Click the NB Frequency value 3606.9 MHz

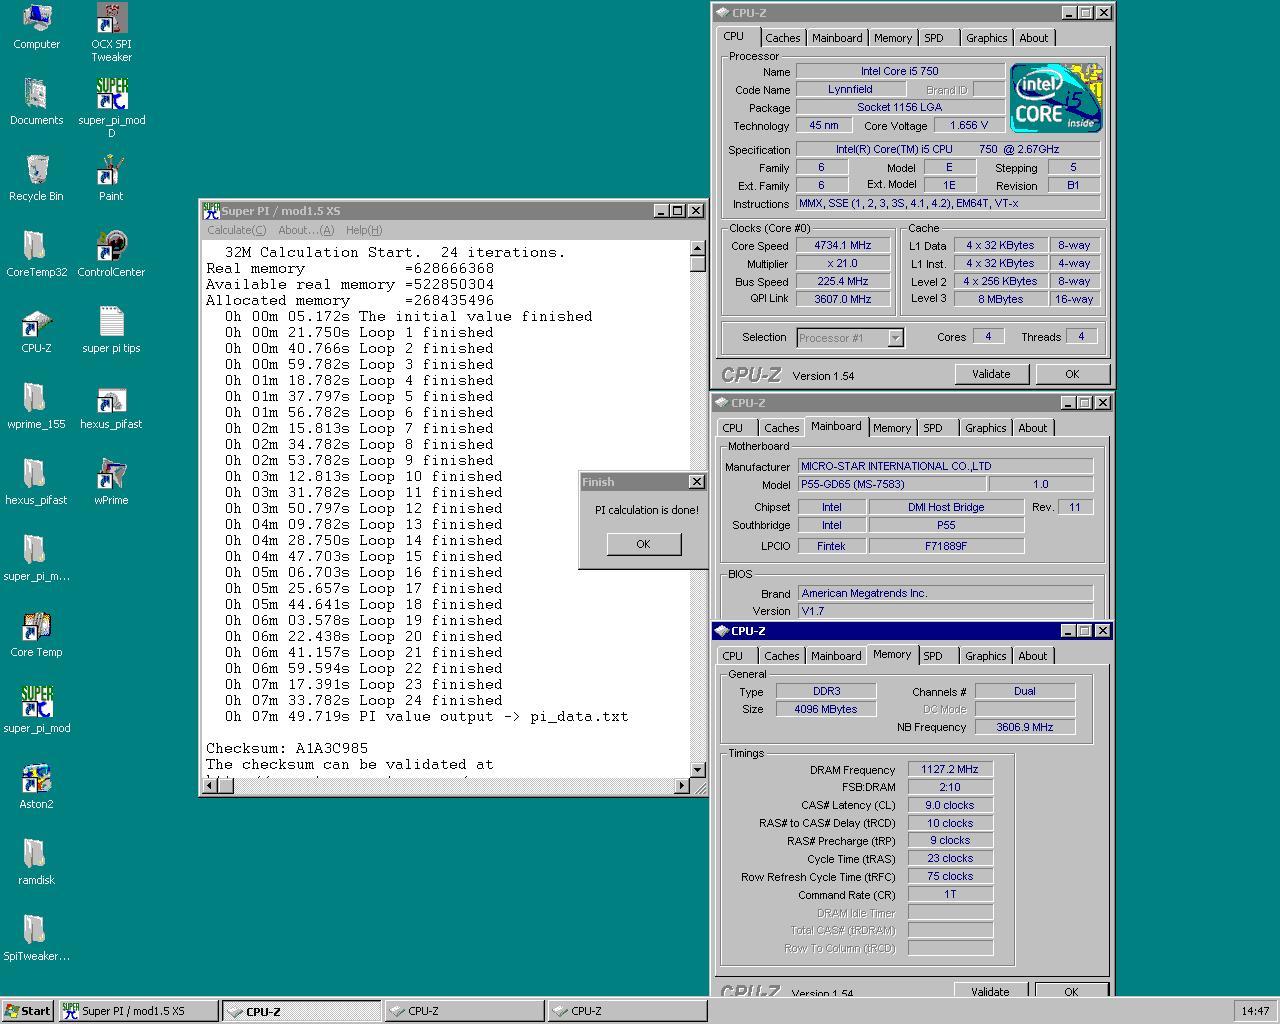1025,727
